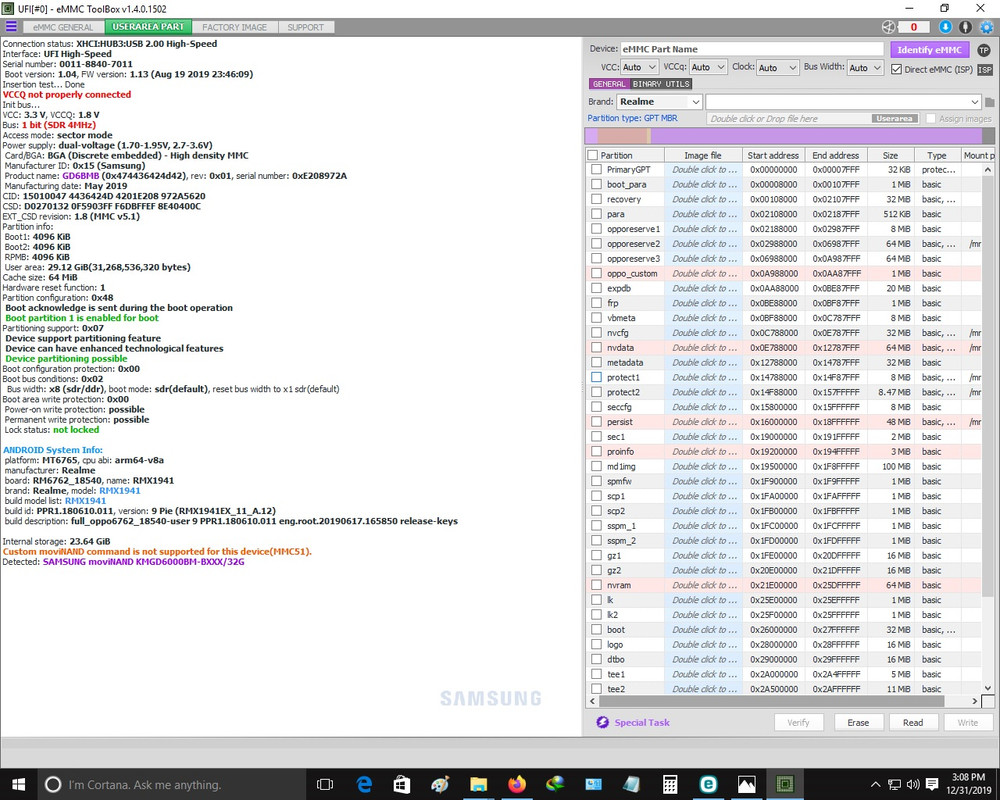Click the dark ISP icon
Viewport: 1000px width, 800px height.
[x=985, y=70]
